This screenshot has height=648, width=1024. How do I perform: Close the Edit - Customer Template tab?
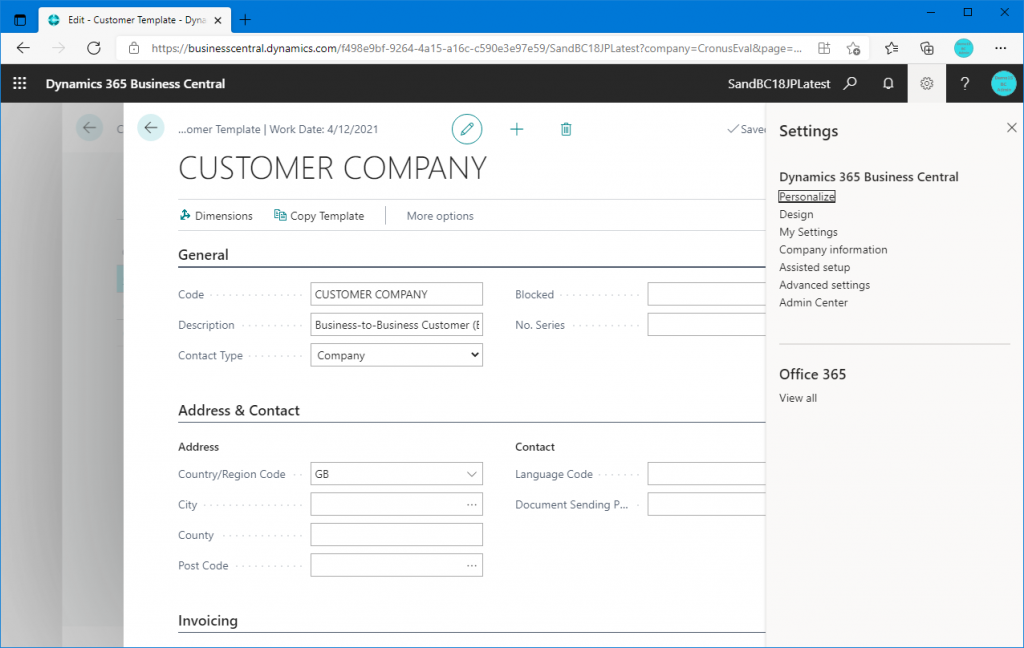(218, 20)
